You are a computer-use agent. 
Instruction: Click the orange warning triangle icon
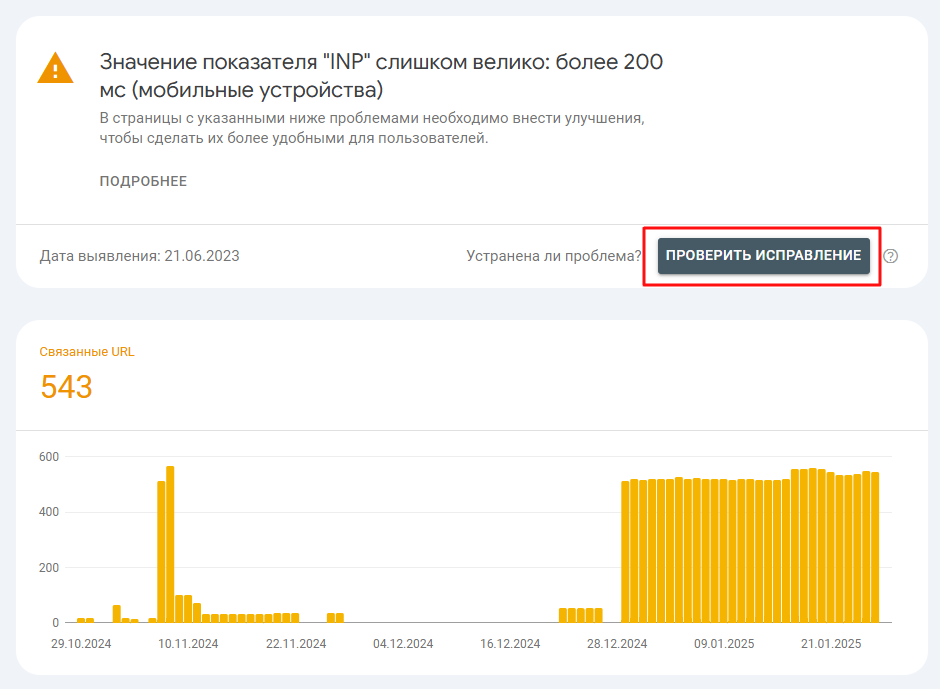click(55, 67)
